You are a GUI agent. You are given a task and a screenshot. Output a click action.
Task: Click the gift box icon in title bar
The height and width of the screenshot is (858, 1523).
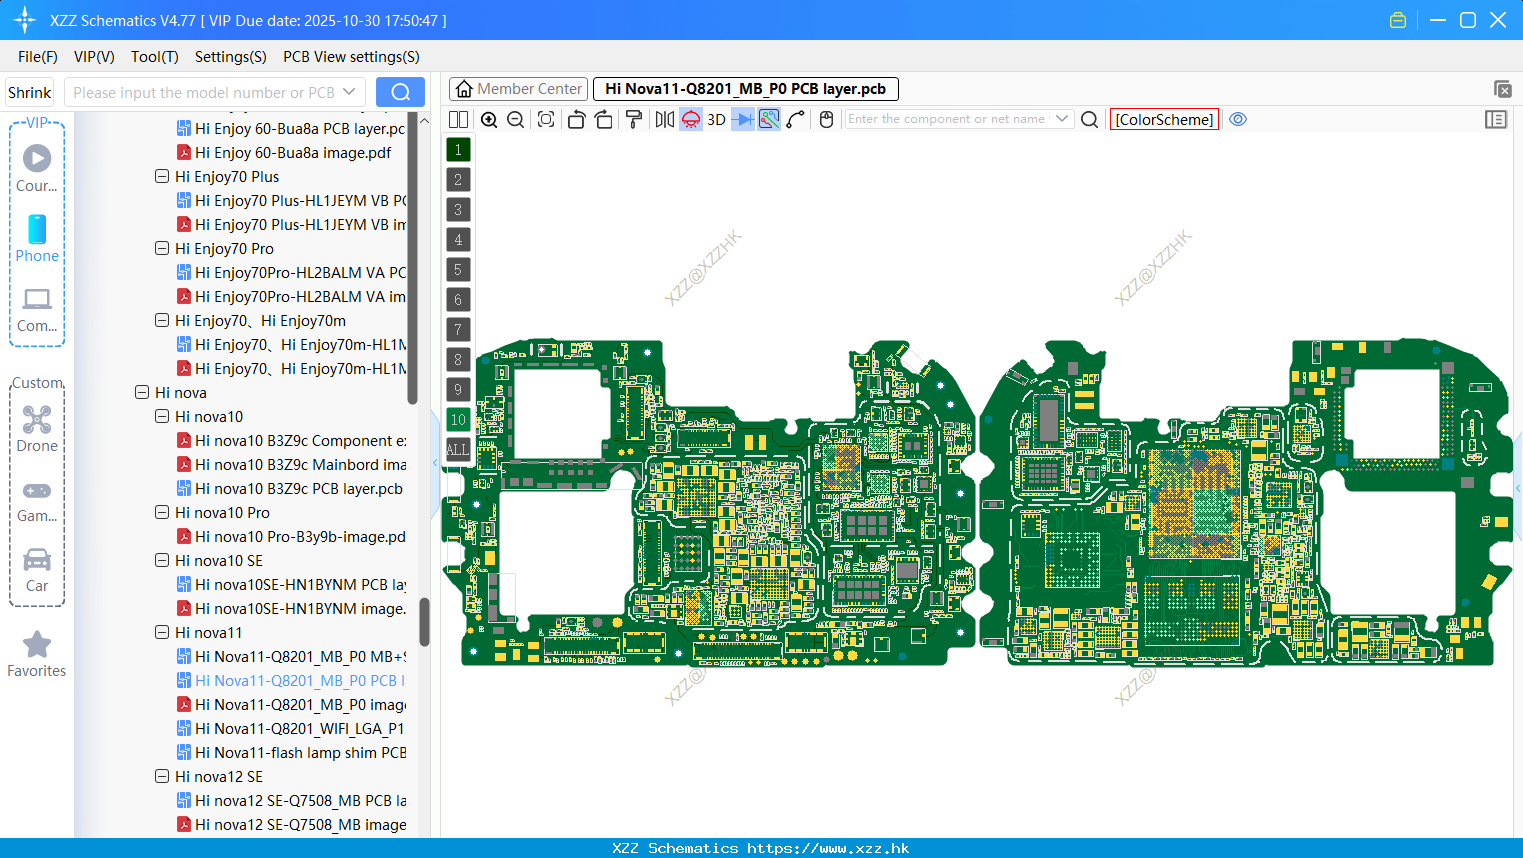pyautogui.click(x=1398, y=20)
